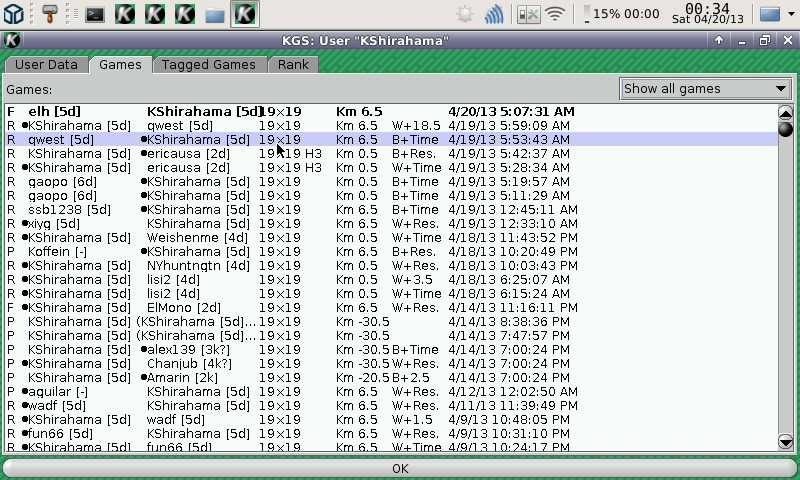
Task: Click the hammer tool icon in panel
Action: tap(49, 14)
